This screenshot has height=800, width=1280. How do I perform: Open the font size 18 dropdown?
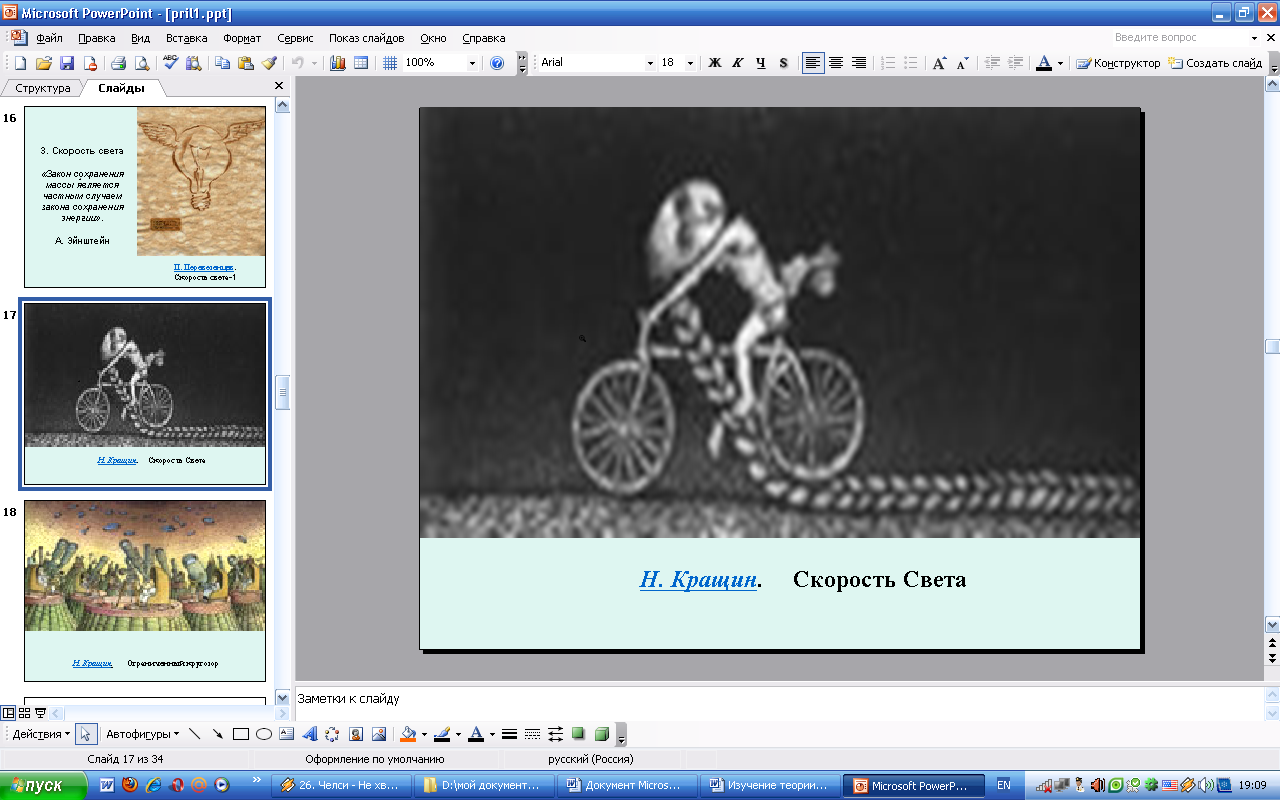pyautogui.click(x=690, y=62)
